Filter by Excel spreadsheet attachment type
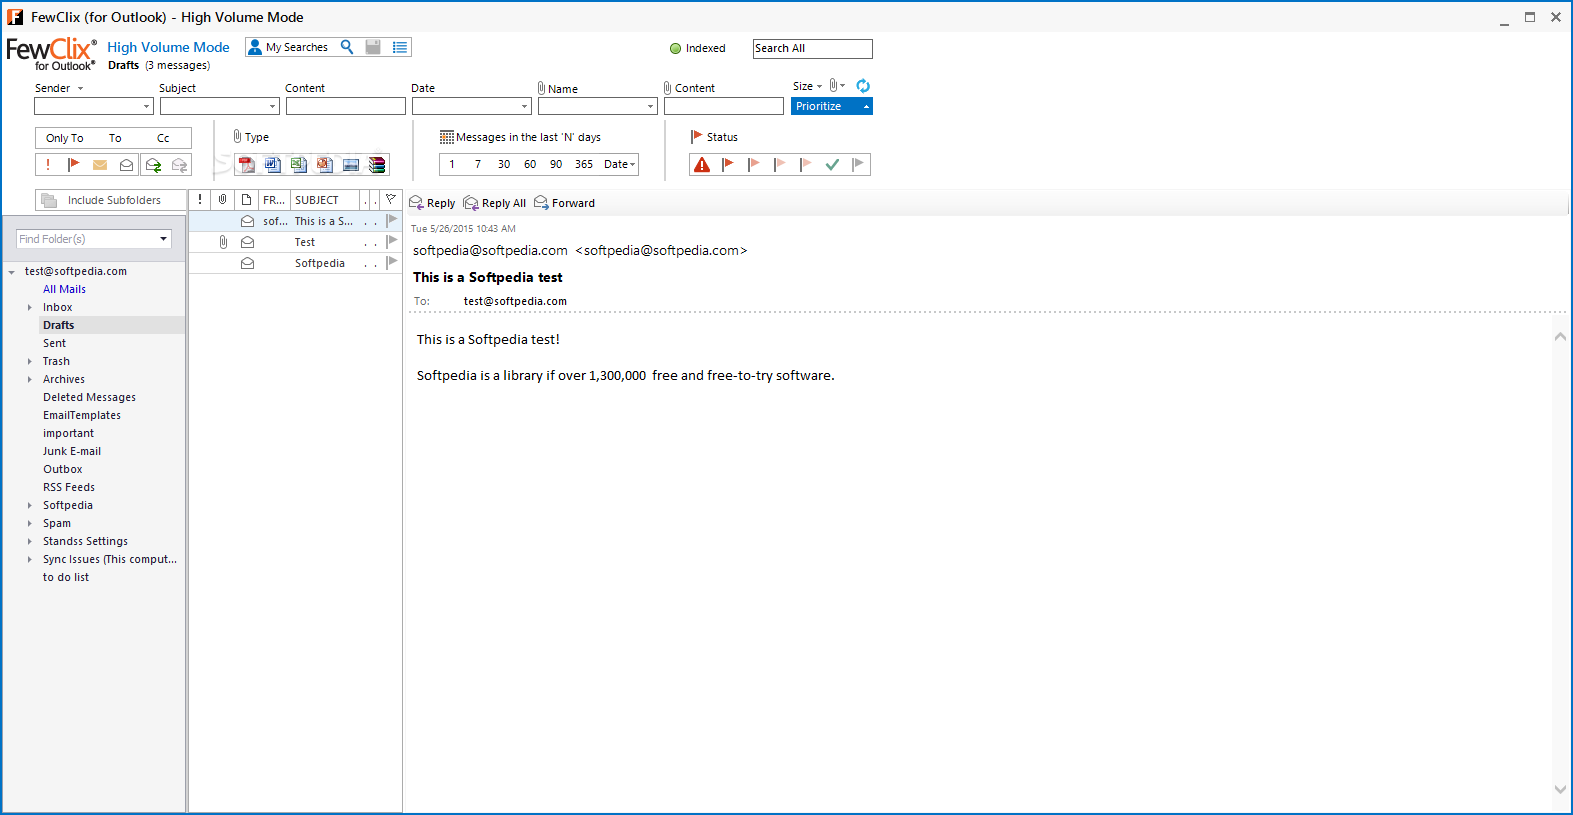1573x815 pixels. click(299, 165)
